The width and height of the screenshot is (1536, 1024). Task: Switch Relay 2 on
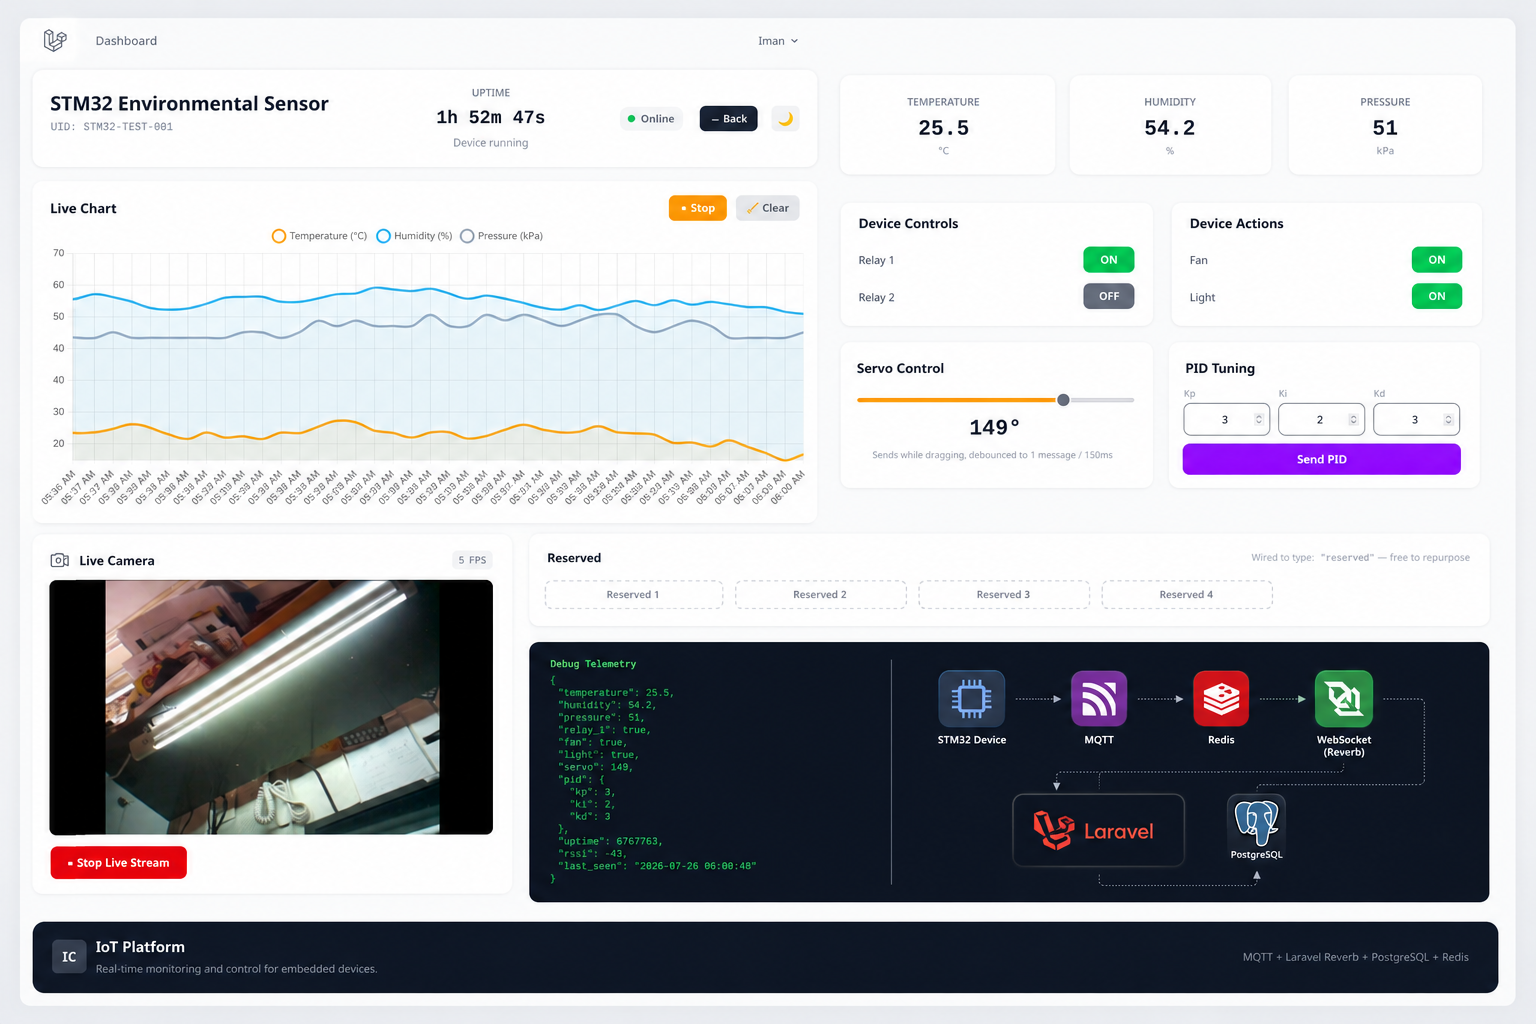pyautogui.click(x=1109, y=296)
